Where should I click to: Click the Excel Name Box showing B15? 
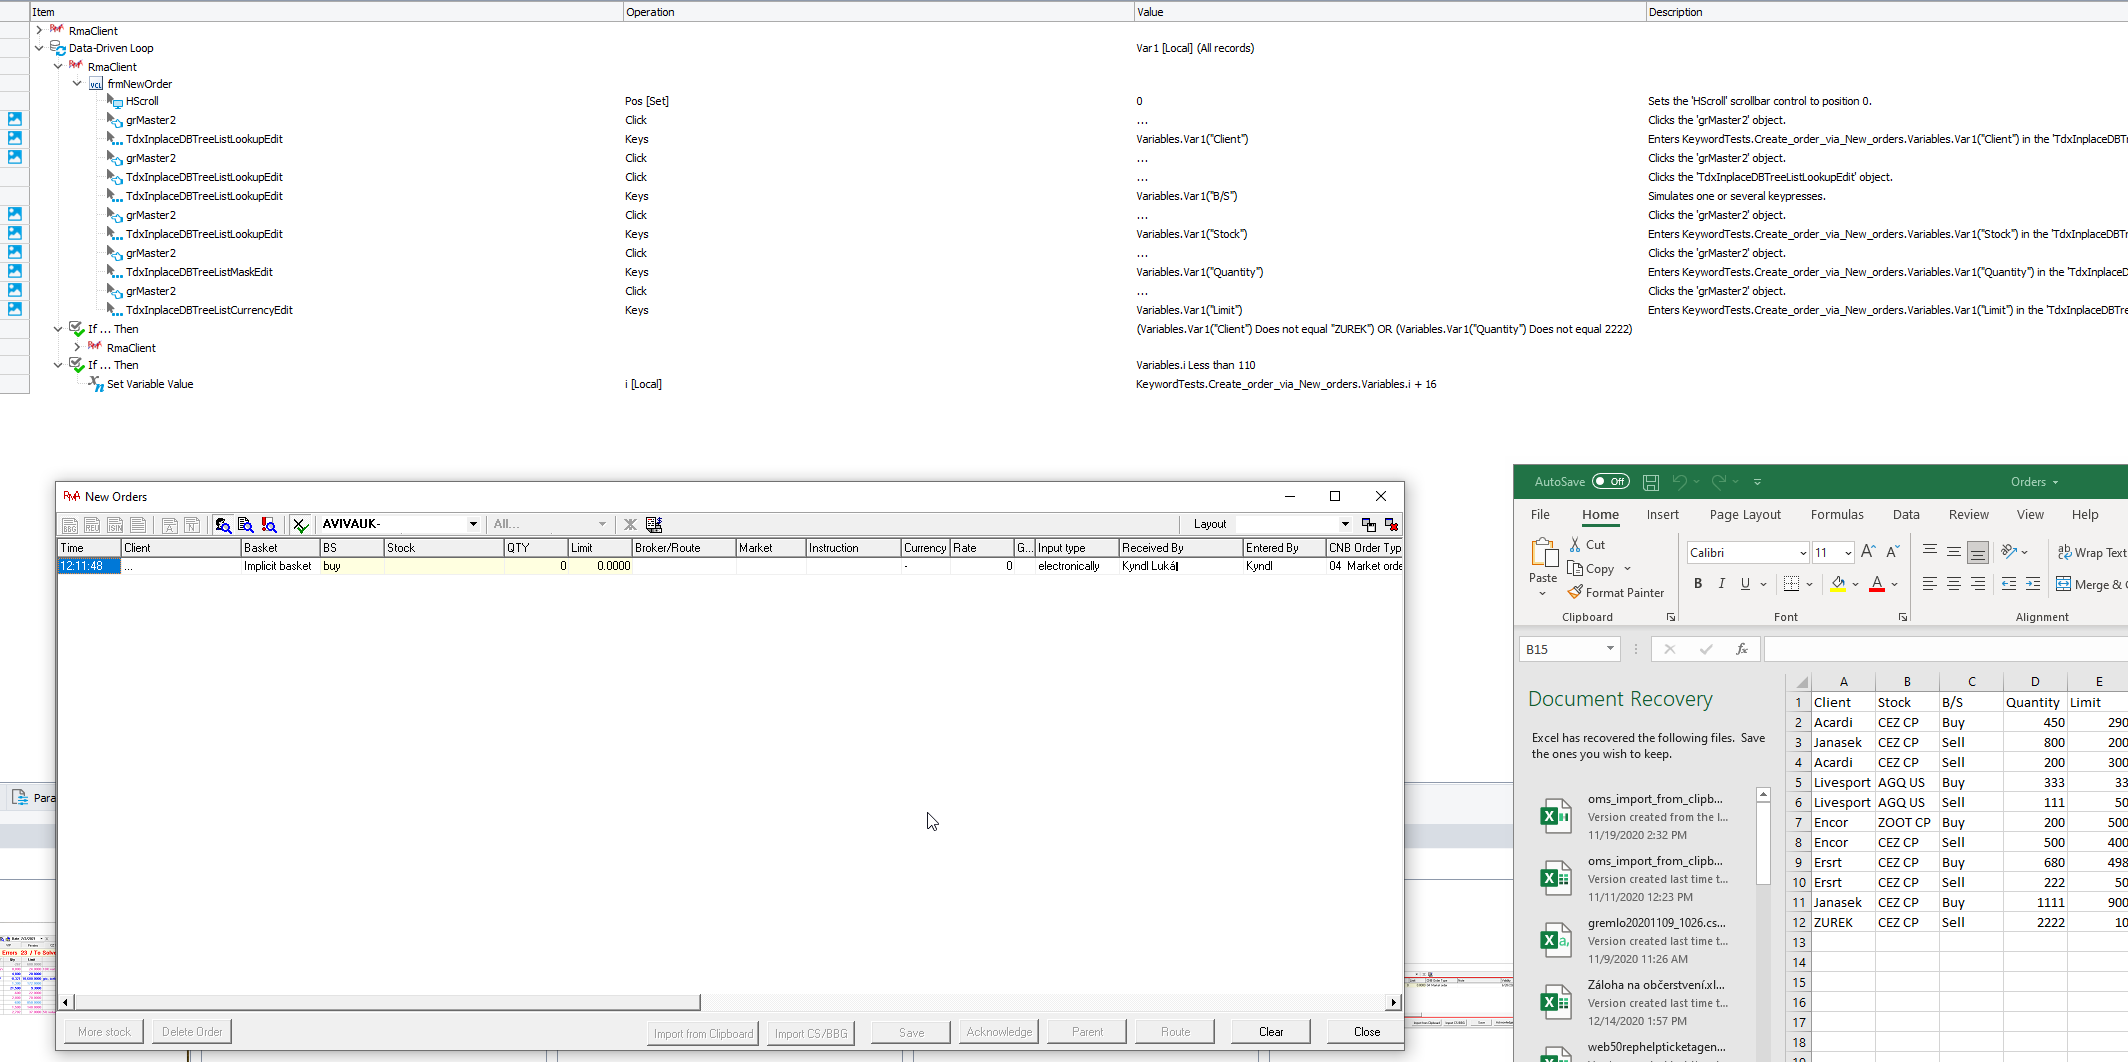1560,649
